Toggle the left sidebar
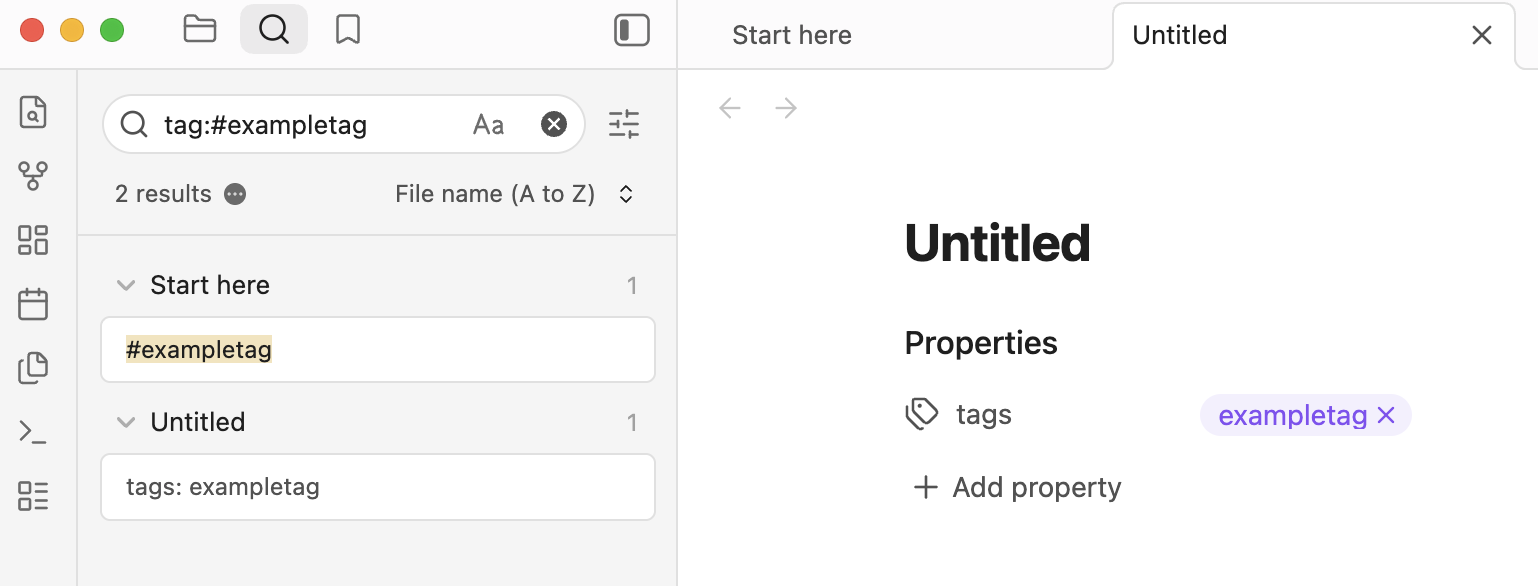1538x586 pixels. click(x=632, y=30)
